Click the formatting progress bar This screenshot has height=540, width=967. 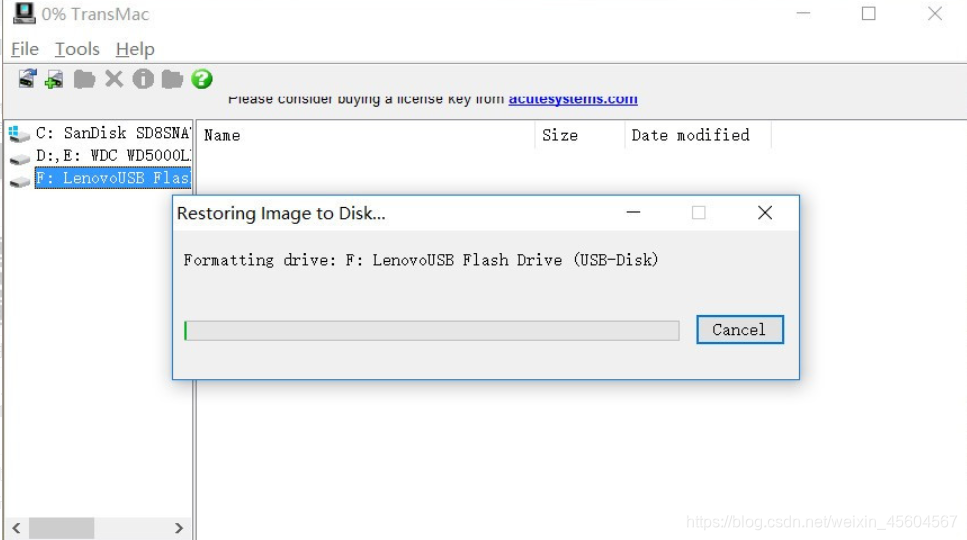(432, 330)
